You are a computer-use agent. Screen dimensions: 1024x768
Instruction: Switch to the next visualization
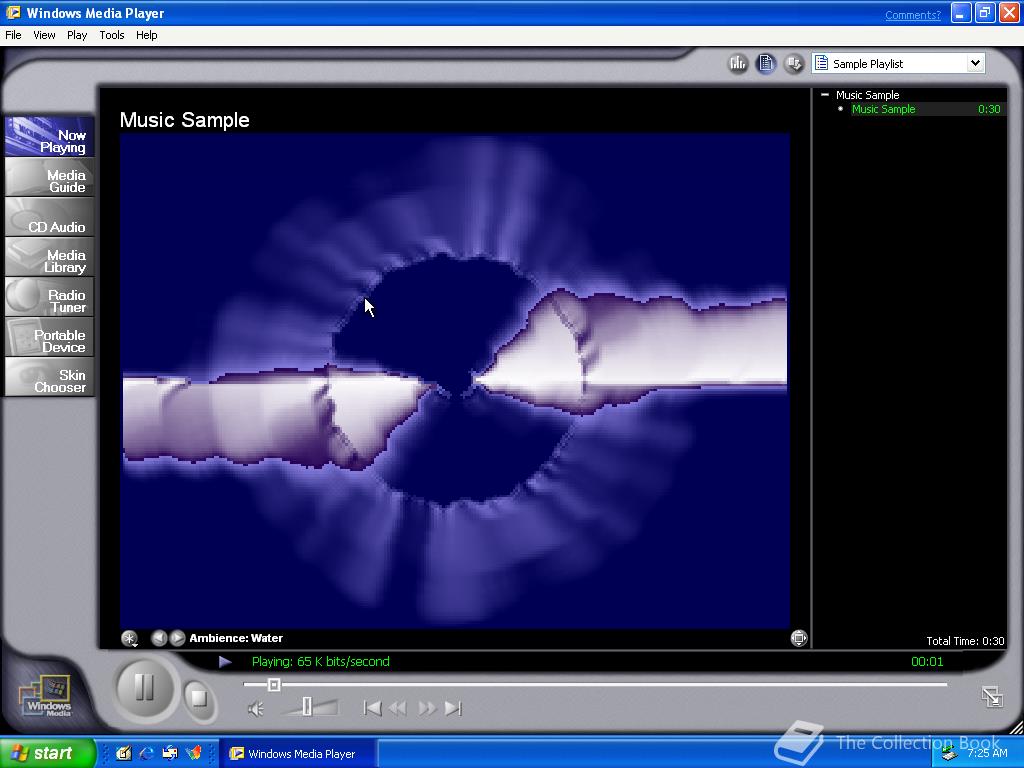pyautogui.click(x=177, y=638)
